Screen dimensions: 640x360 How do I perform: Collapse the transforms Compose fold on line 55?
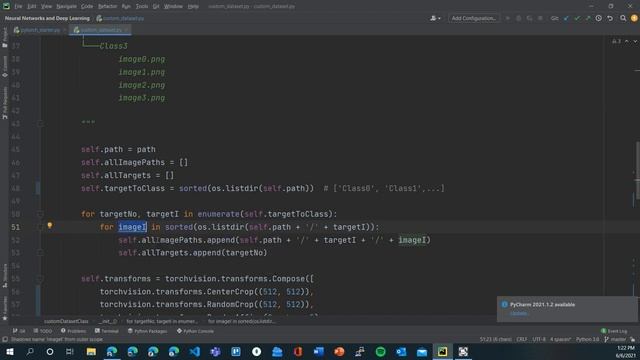pyautogui.click(x=40, y=279)
